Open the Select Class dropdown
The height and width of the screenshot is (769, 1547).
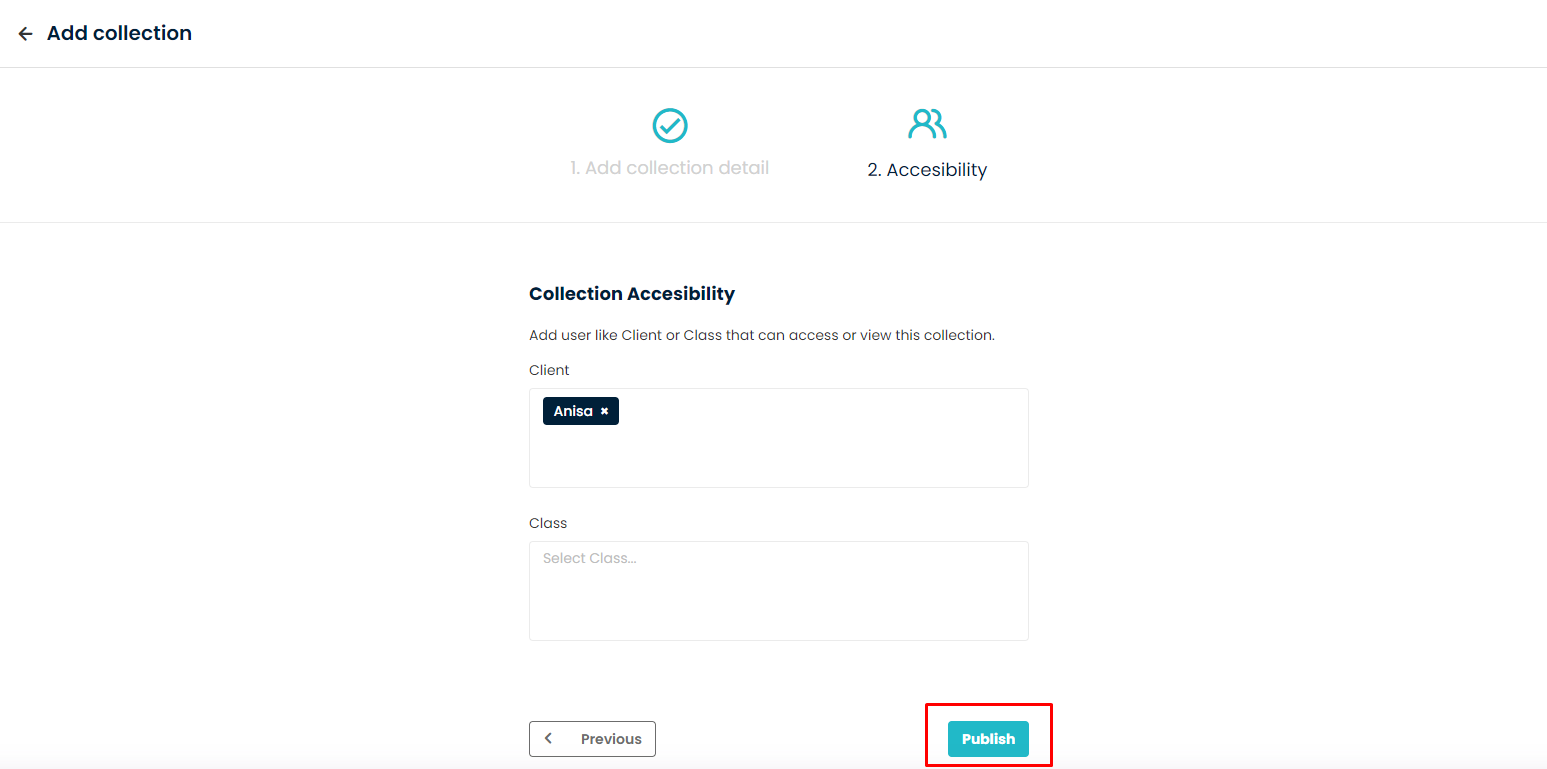(x=779, y=591)
